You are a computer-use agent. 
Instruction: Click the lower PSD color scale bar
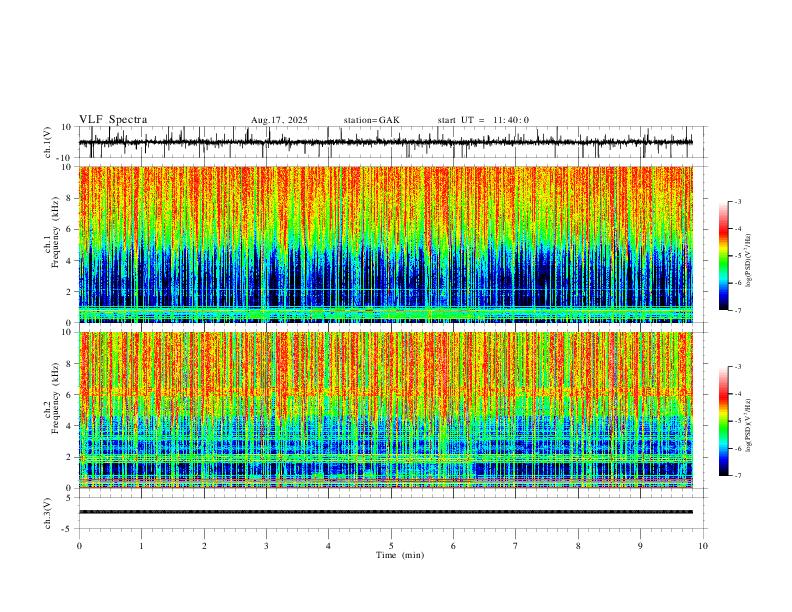(x=723, y=421)
